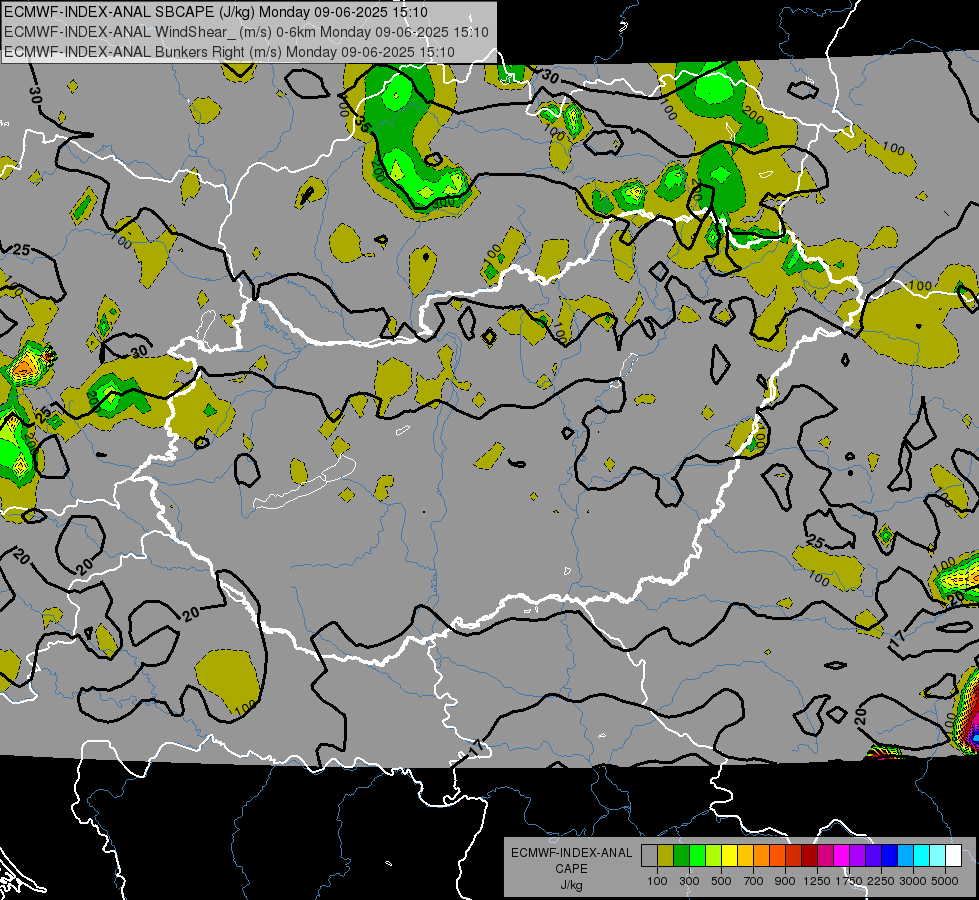Click the dark red legend swatch before 1250
The width and height of the screenshot is (979, 900).
810,855
